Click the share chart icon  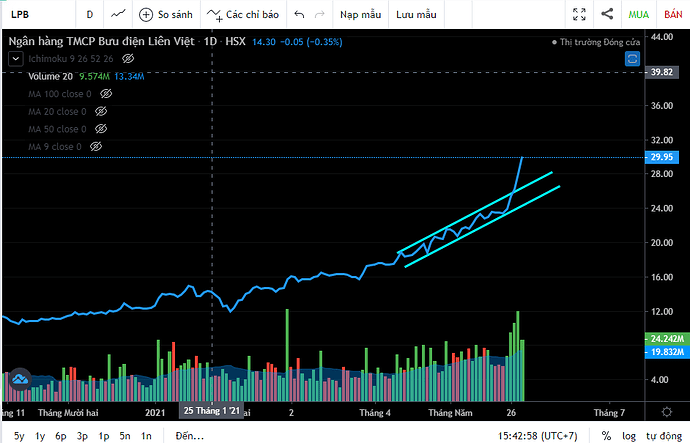pos(607,14)
